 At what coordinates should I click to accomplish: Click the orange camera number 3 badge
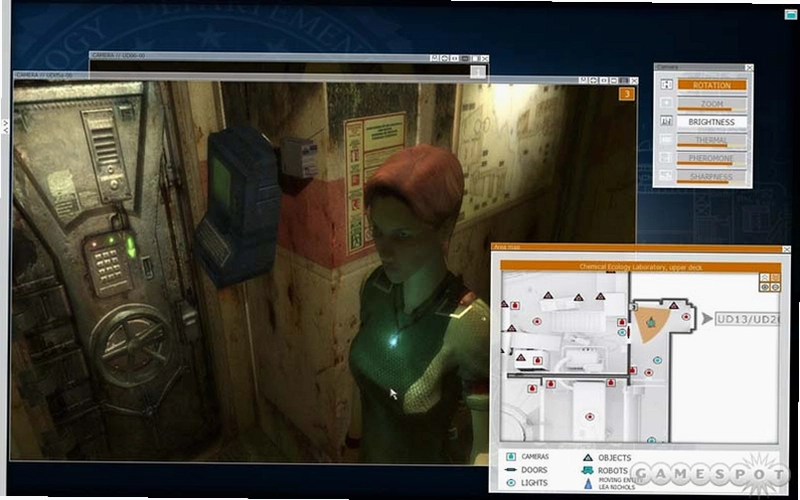(627, 94)
